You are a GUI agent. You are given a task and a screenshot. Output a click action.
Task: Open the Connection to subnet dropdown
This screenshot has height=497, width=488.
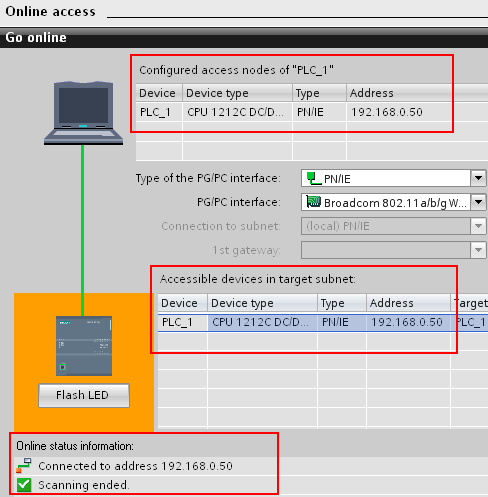(478, 226)
